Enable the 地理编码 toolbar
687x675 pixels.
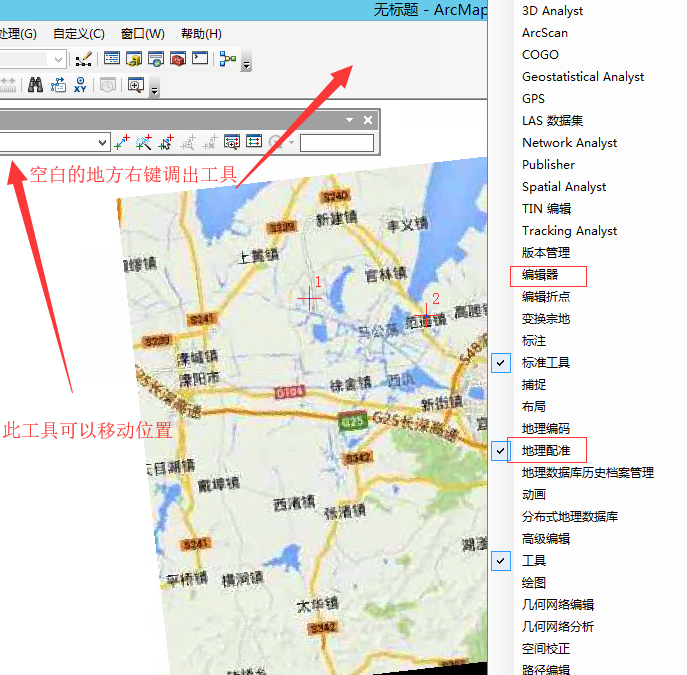[546, 429]
